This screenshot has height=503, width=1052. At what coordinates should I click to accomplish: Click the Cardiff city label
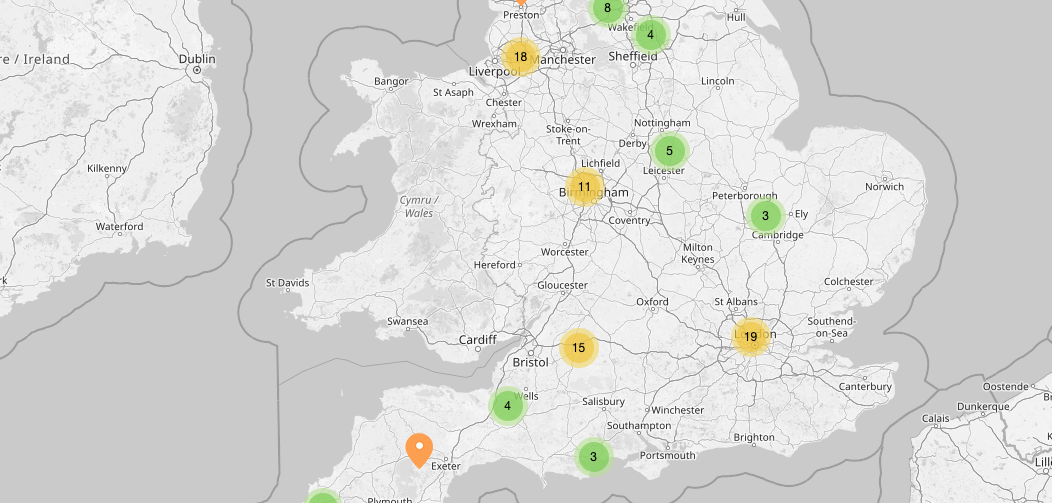[477, 340]
